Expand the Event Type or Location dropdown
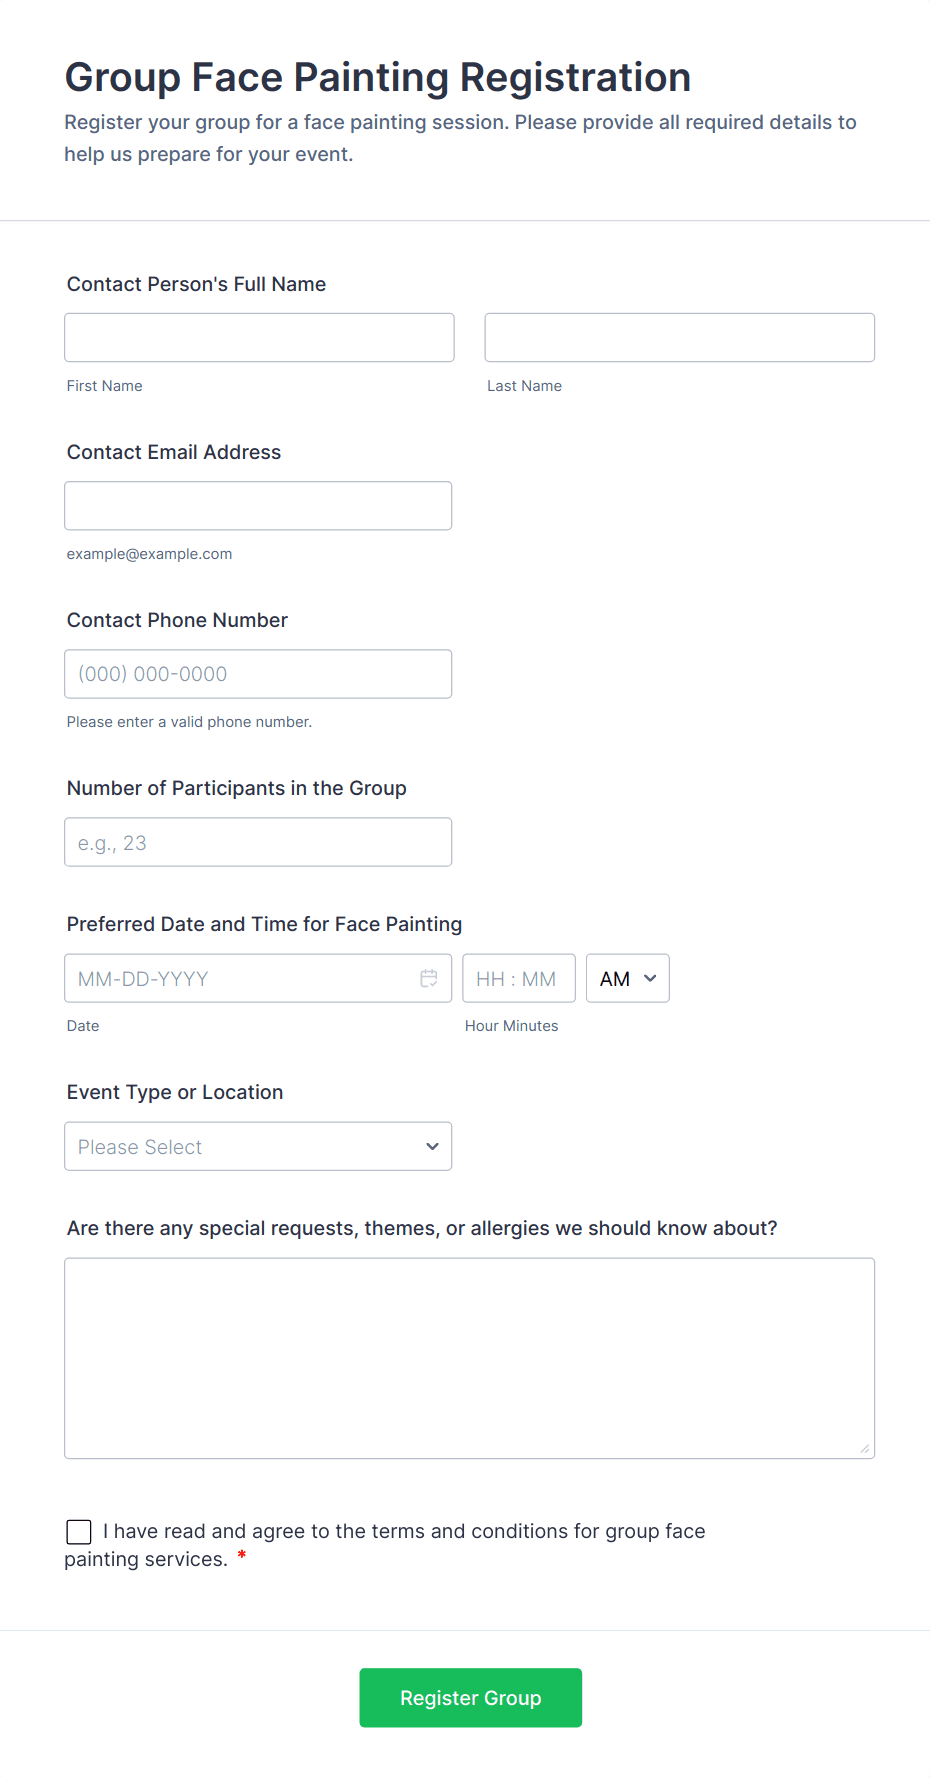Viewport: 930px width, 1777px height. [258, 1146]
